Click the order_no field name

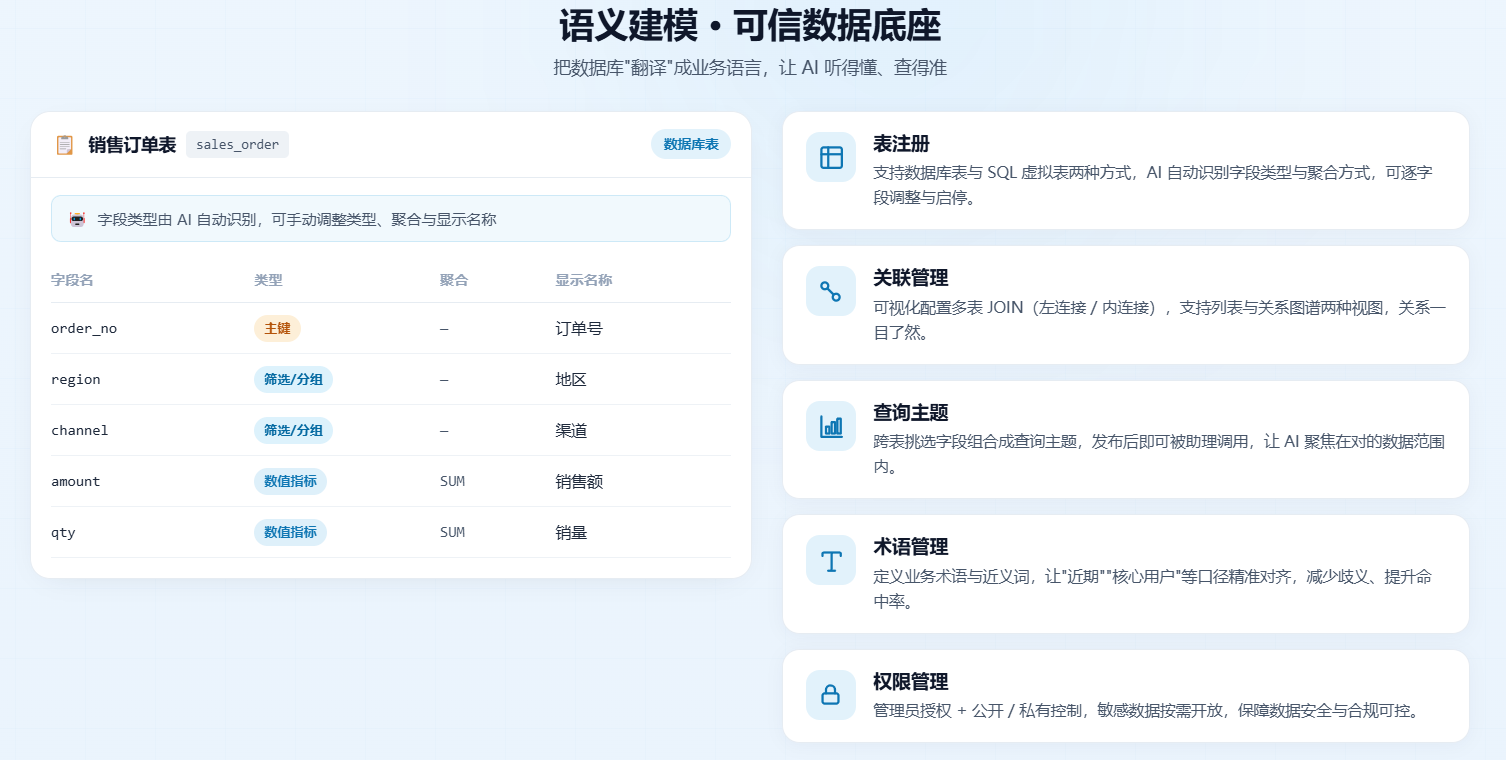pos(84,328)
